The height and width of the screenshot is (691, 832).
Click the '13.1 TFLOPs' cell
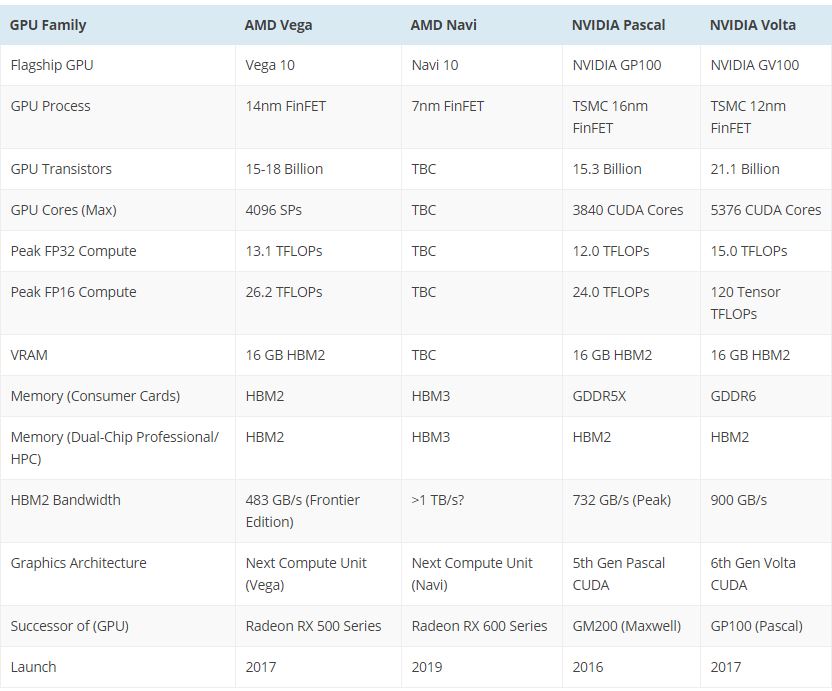(283, 251)
